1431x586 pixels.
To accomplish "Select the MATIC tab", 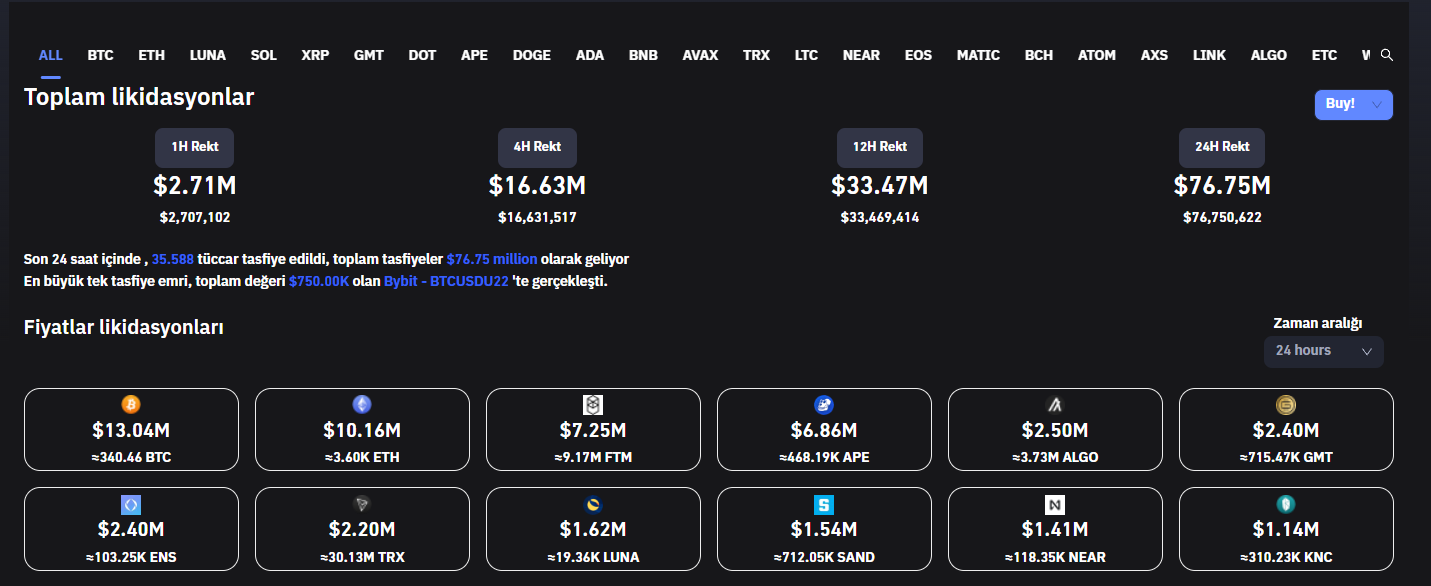I will click(x=977, y=55).
